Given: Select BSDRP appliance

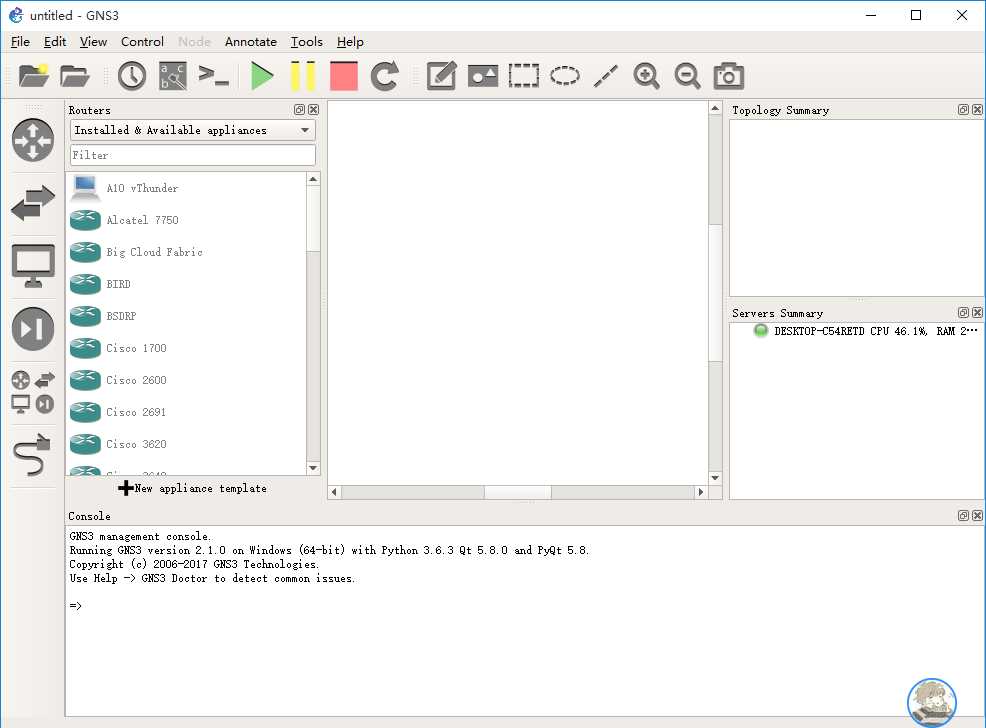Looking at the screenshot, I should coord(186,316).
